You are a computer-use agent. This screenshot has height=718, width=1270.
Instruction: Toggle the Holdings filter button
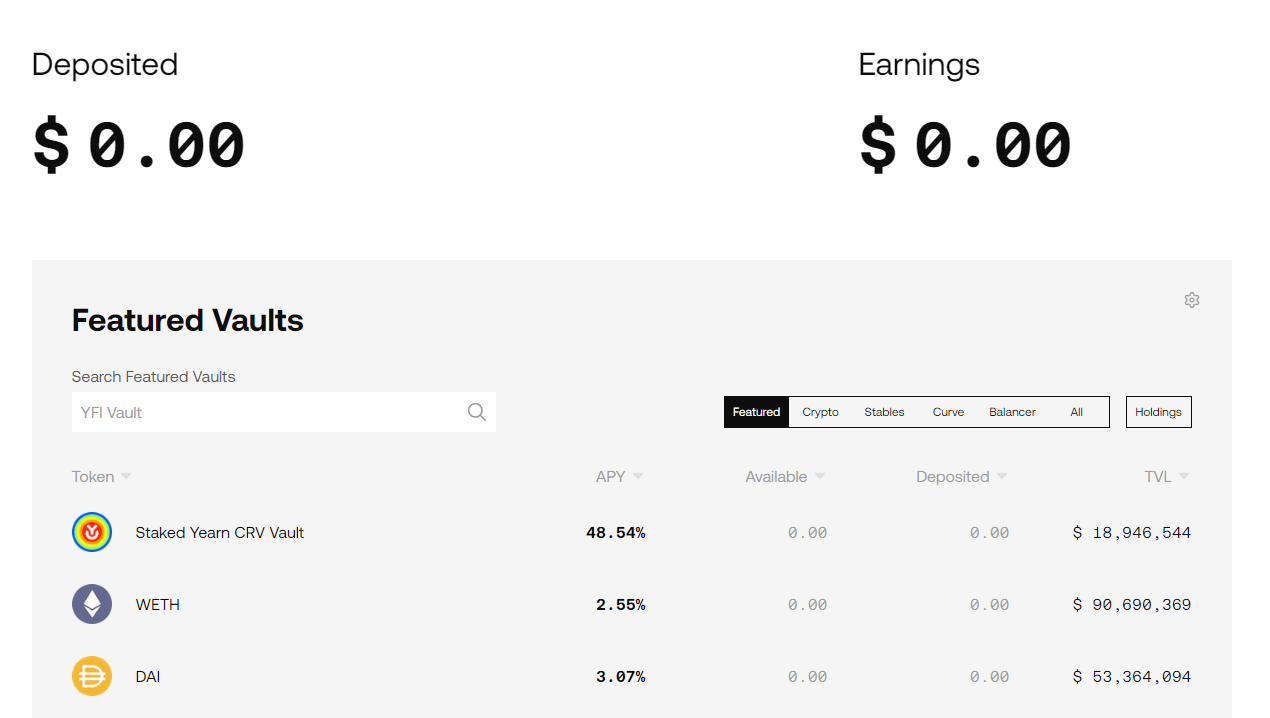tap(1158, 412)
